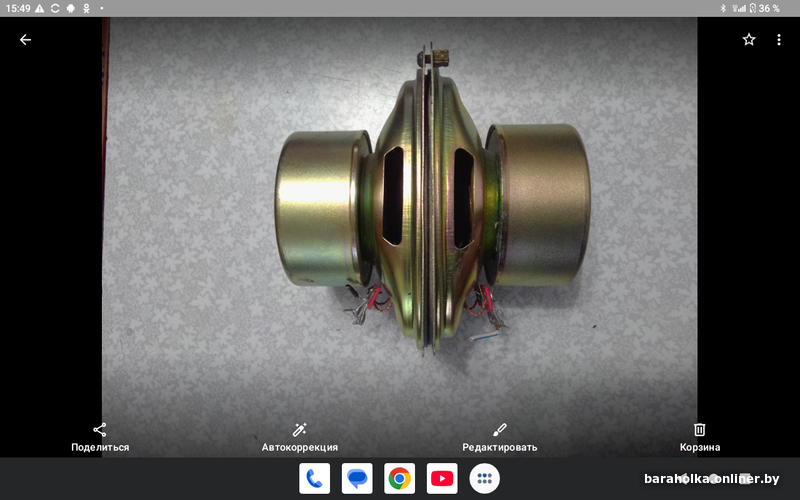800x500 pixels.
Task: Tap the share icon
Action: pyautogui.click(x=100, y=429)
